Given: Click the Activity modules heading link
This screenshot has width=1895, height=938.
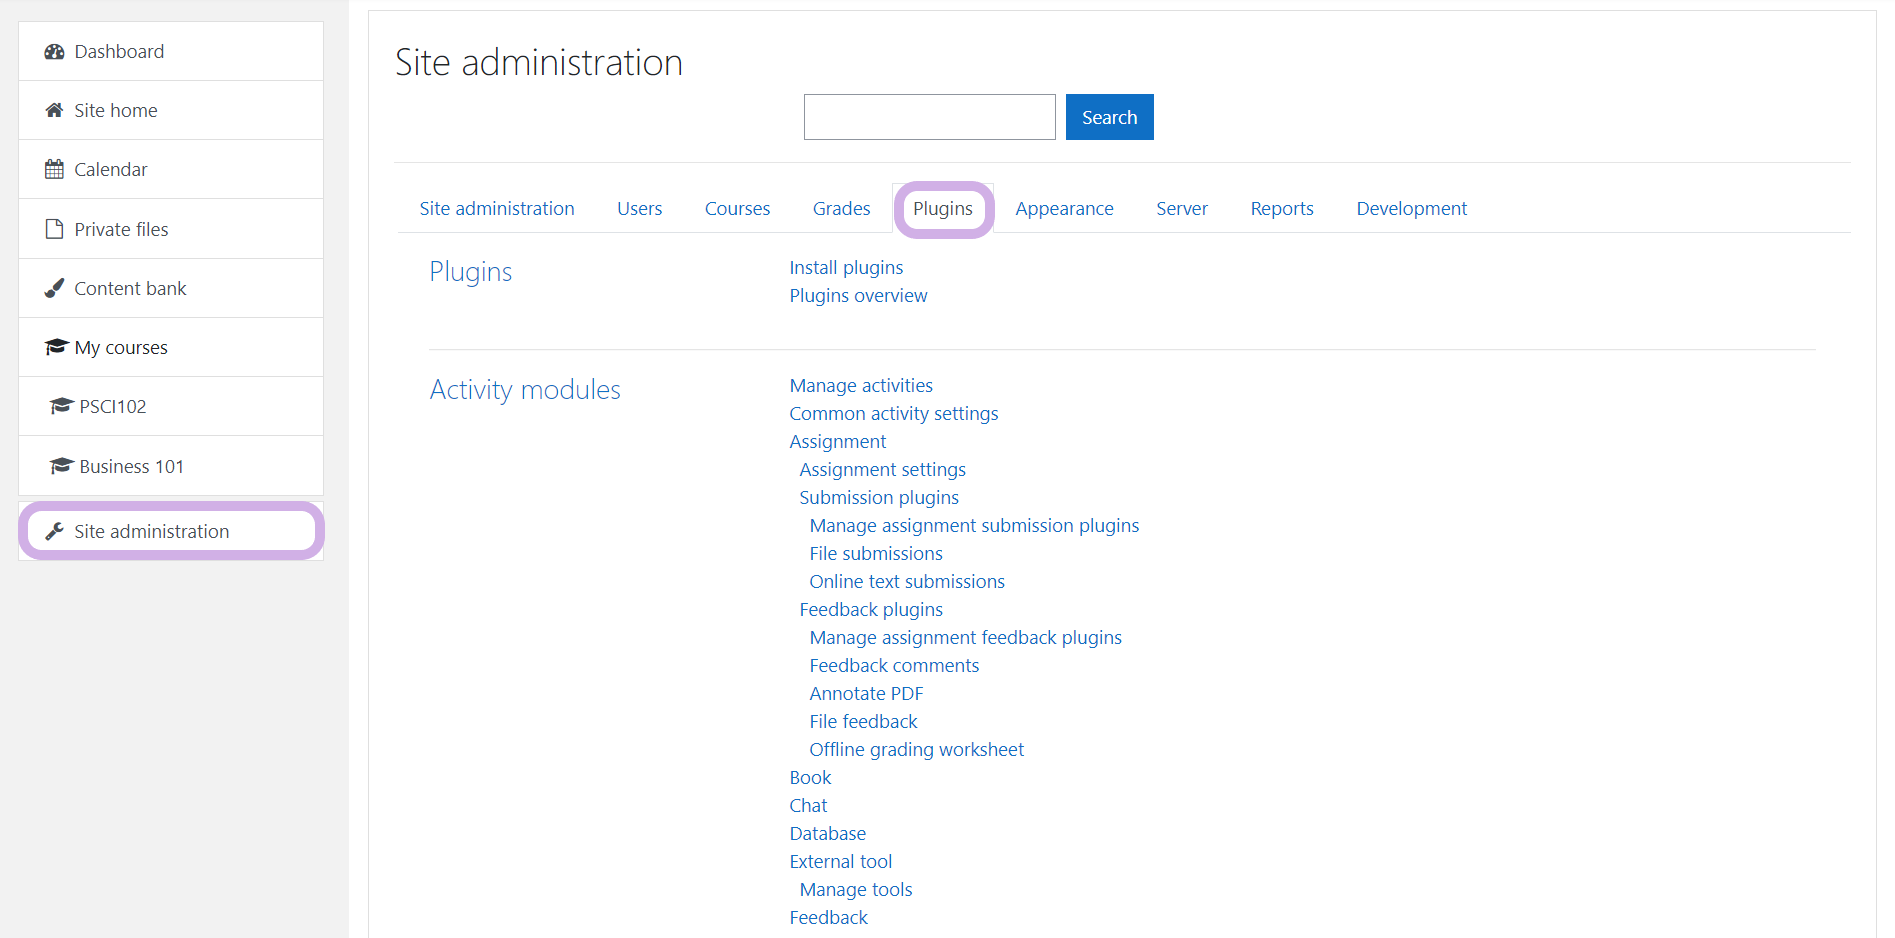Looking at the screenshot, I should point(525,390).
